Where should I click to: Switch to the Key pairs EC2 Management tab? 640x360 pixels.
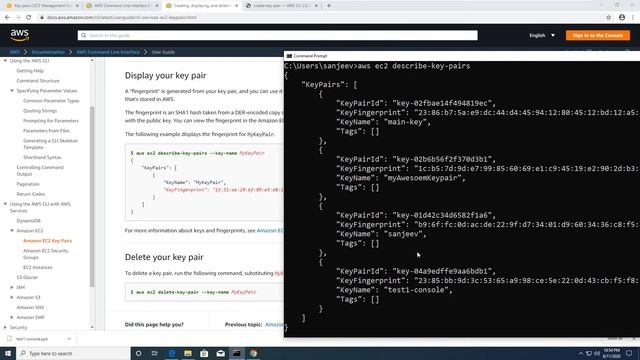click(41, 6)
